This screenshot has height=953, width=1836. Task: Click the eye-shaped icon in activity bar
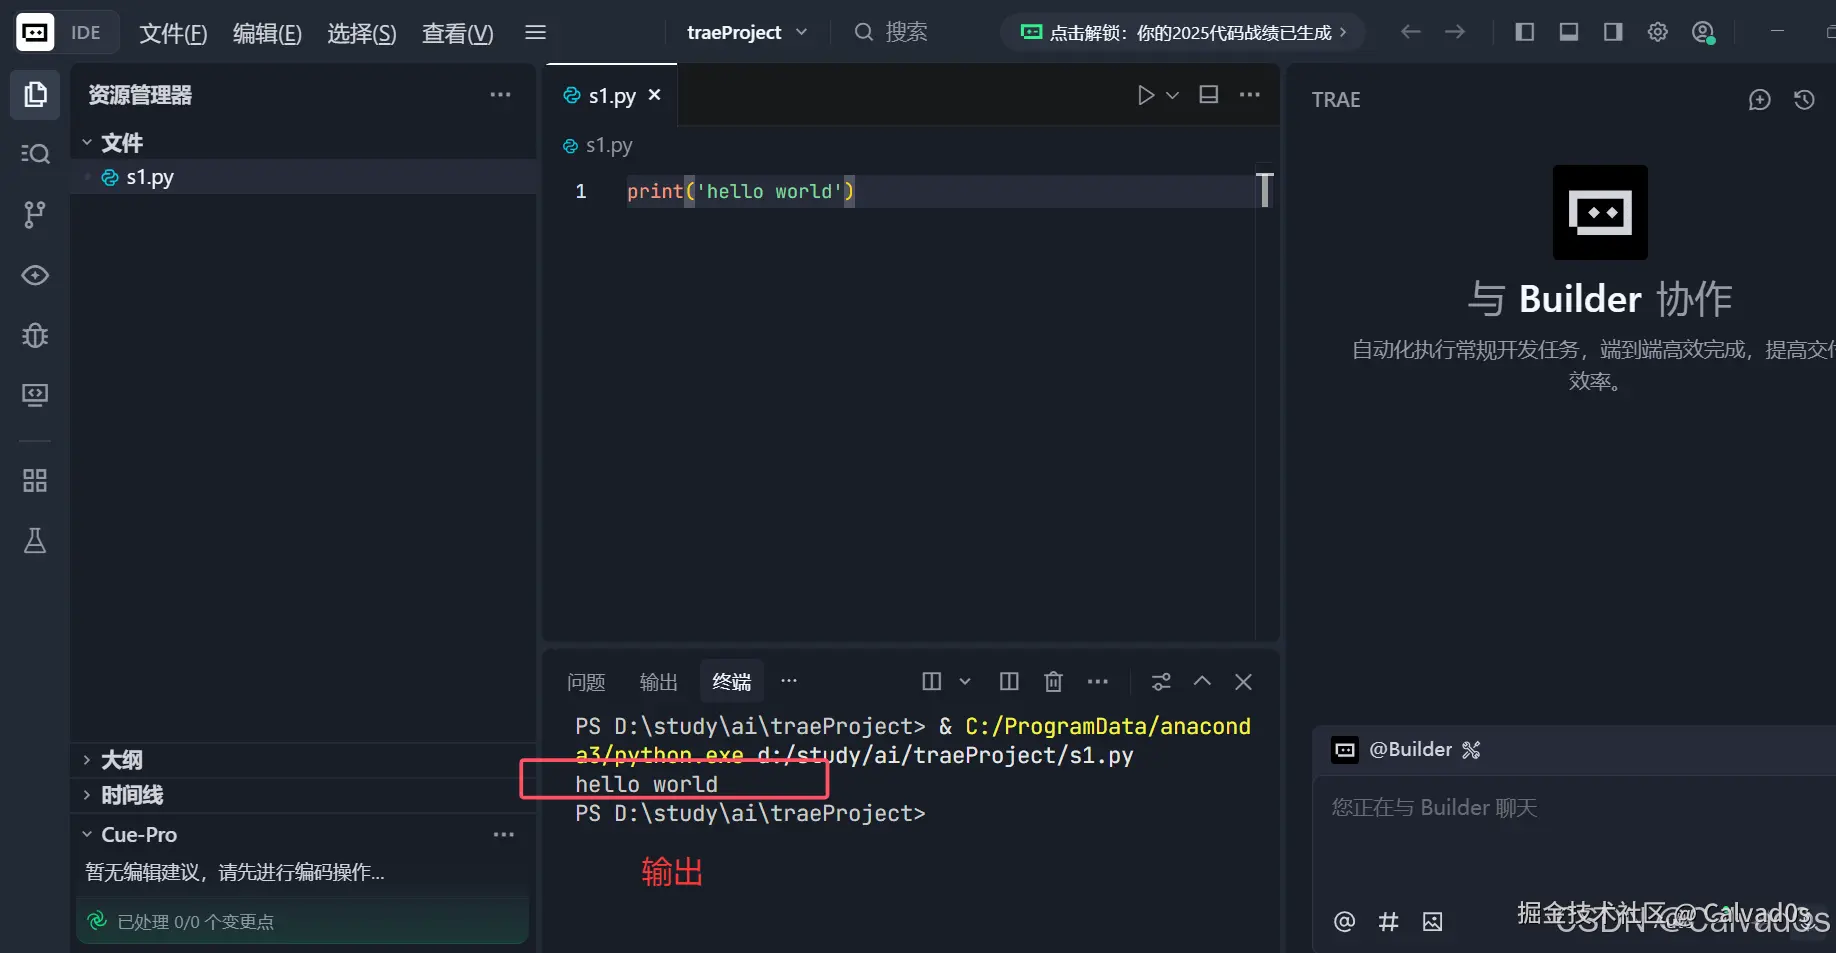[35, 275]
